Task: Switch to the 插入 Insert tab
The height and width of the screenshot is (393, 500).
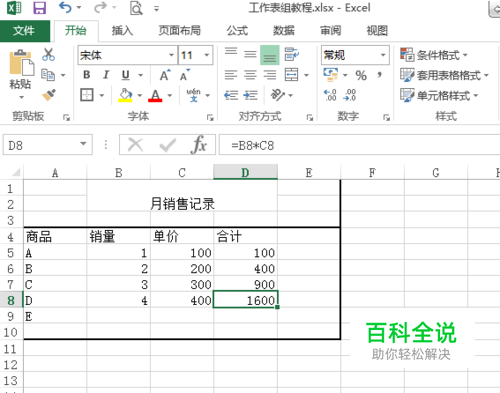Action: (x=122, y=31)
